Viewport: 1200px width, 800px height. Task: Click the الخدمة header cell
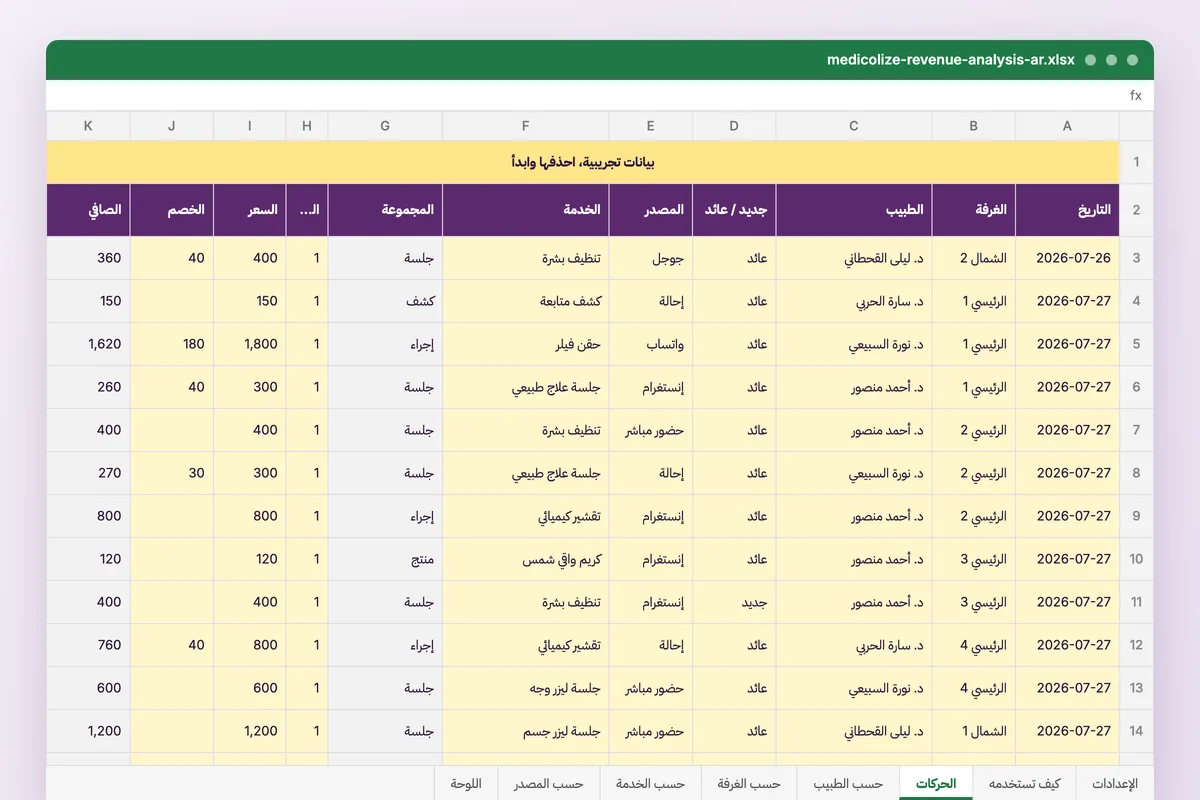pyautogui.click(x=526, y=210)
